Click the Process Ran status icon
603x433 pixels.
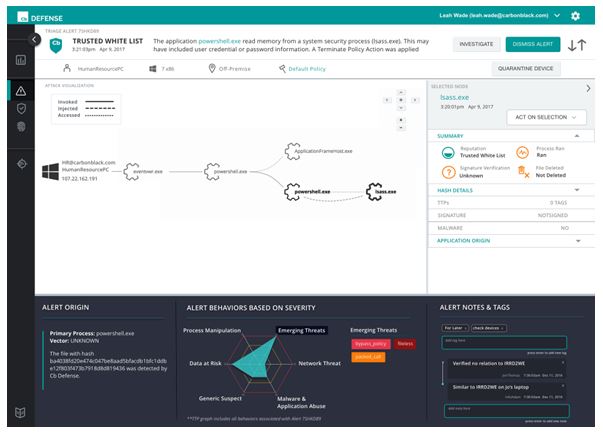(522, 152)
